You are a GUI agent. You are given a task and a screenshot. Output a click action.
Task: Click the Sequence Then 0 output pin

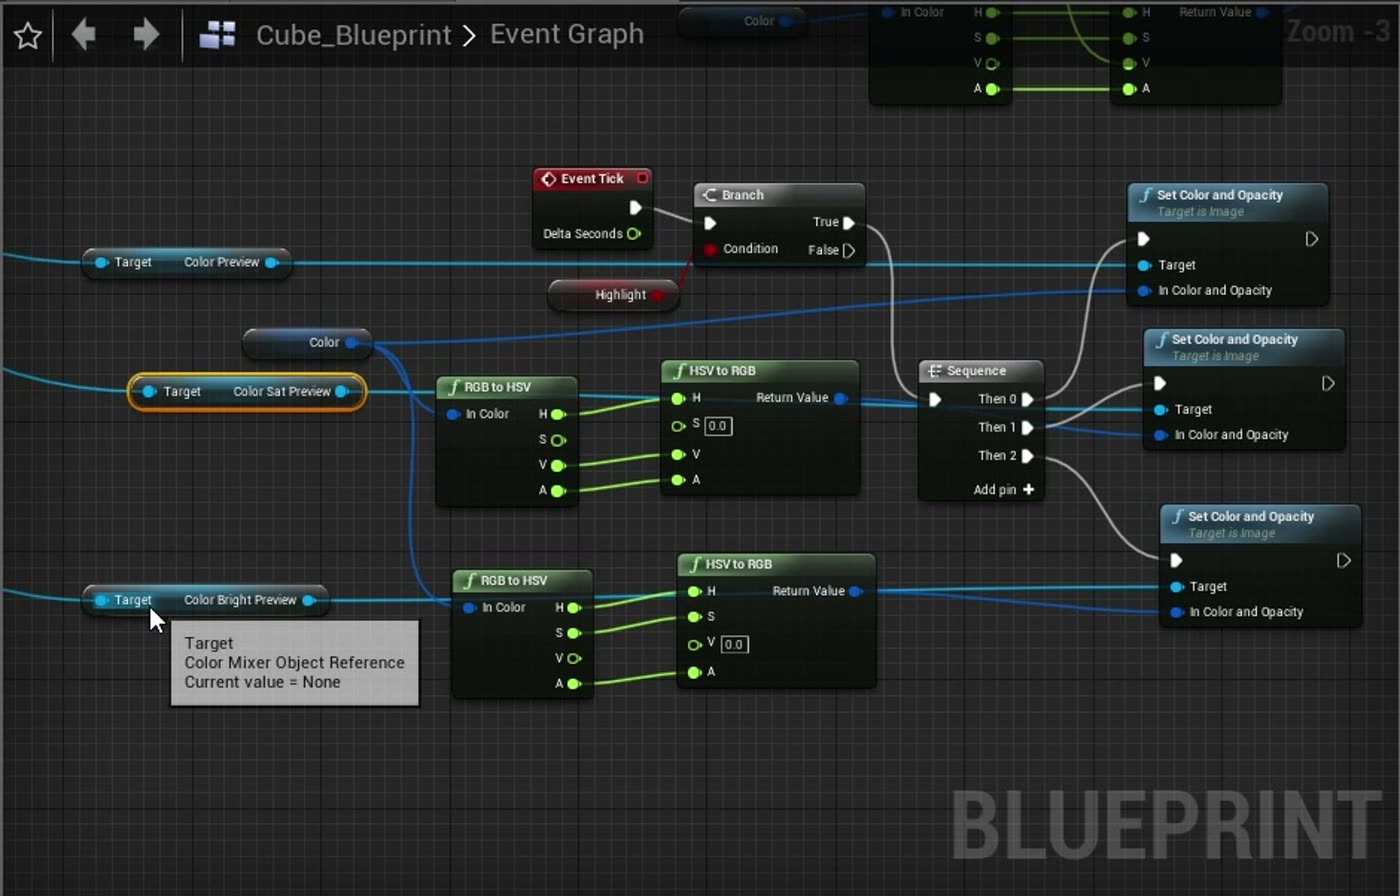[x=1027, y=399]
